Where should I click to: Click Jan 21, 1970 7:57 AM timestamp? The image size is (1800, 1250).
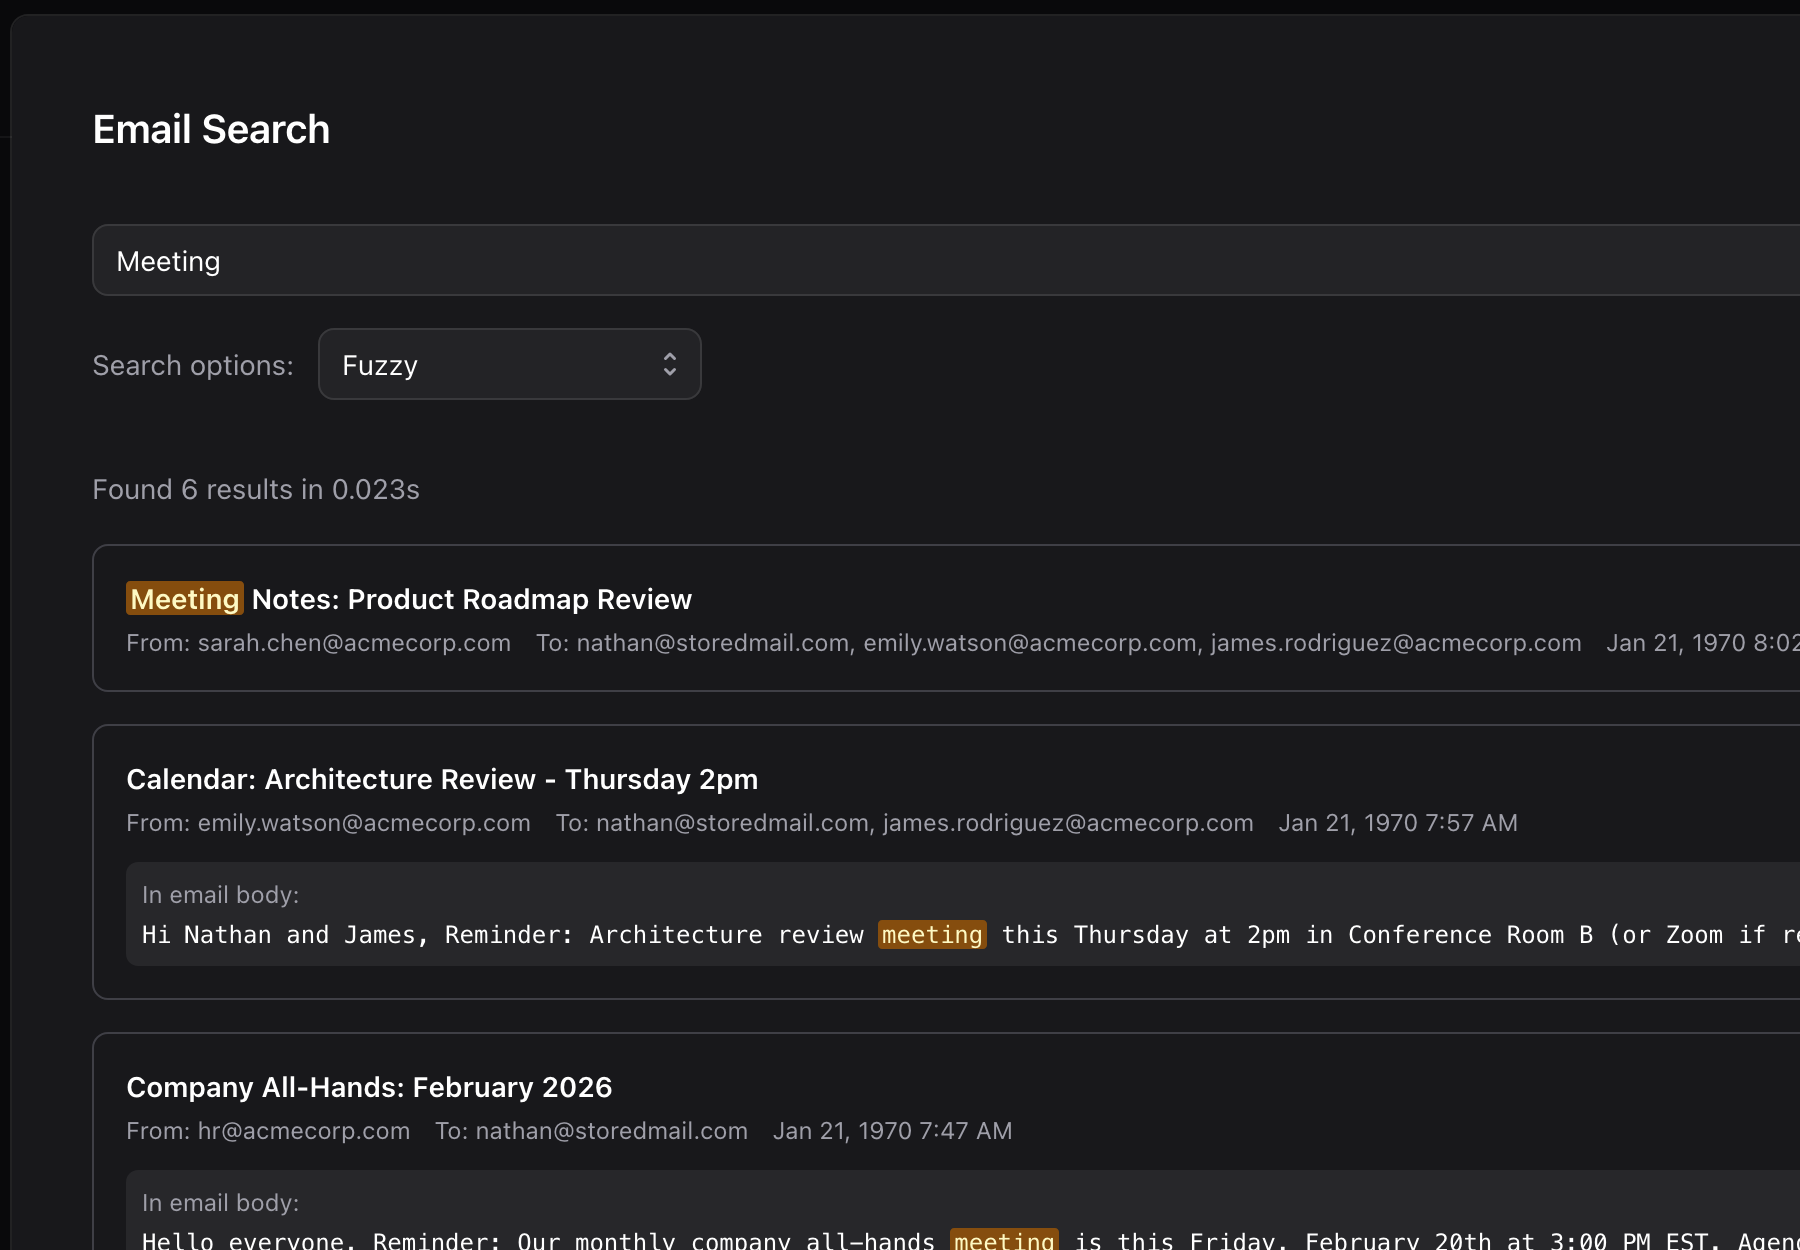(1397, 823)
